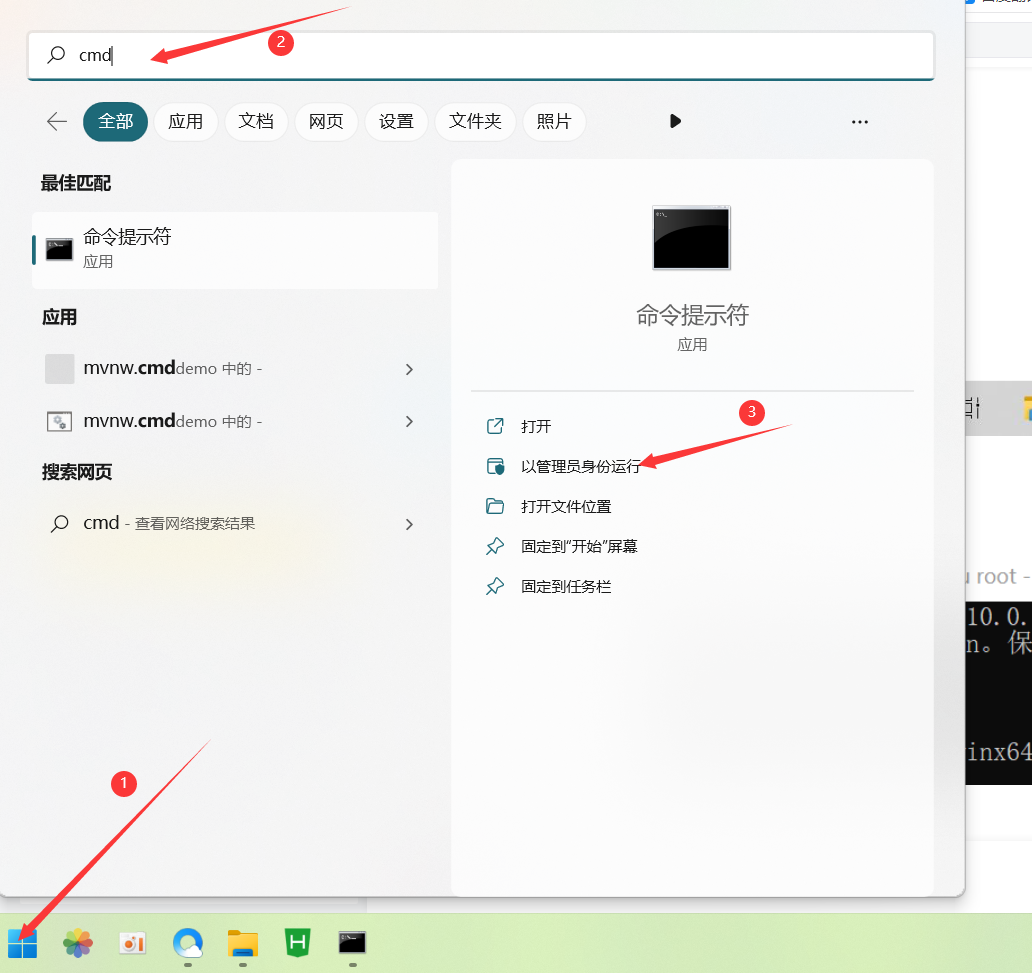
Task: Expand the cmd web search result chevron
Action: click(x=409, y=524)
